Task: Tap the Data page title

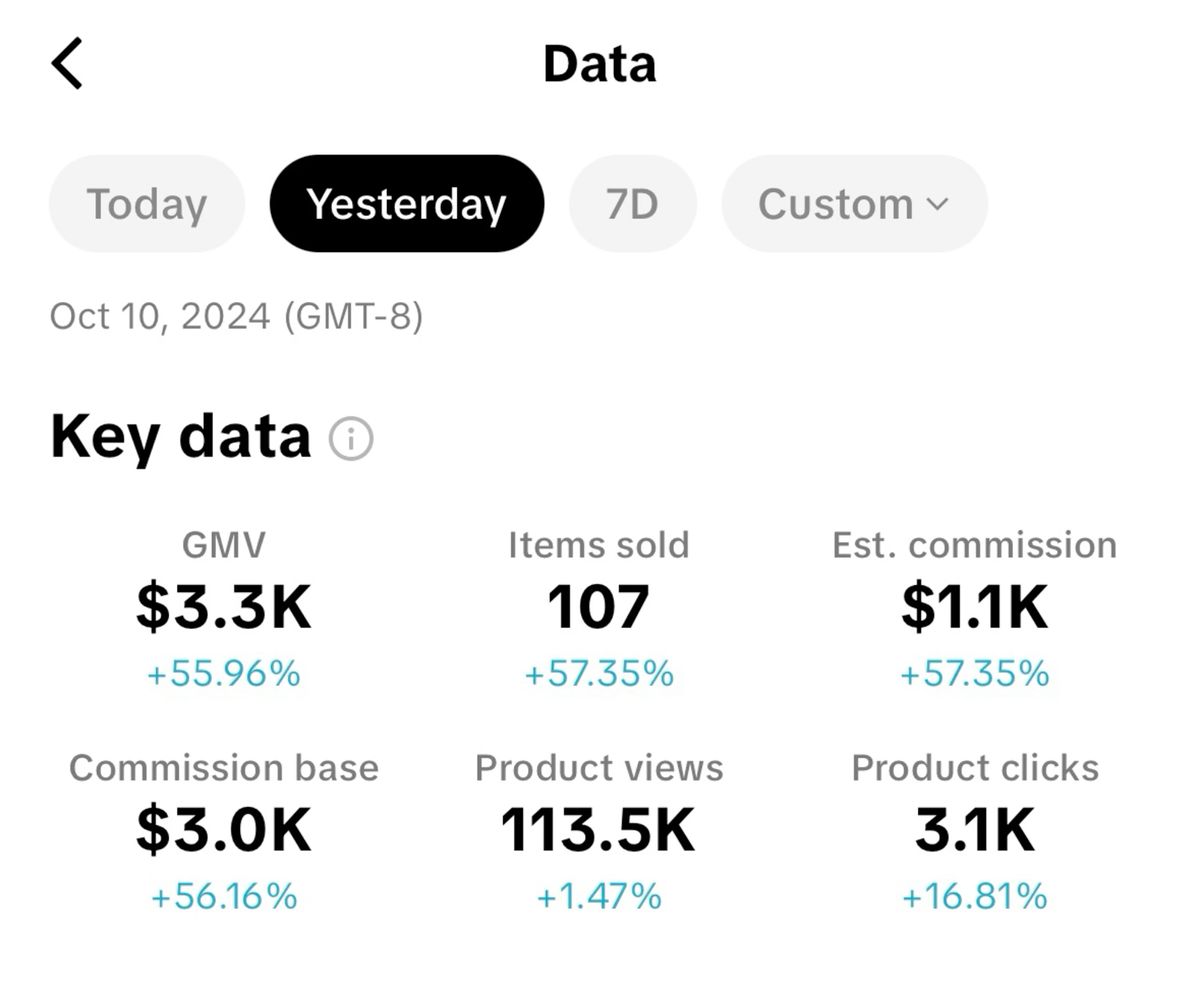Action: (599, 64)
